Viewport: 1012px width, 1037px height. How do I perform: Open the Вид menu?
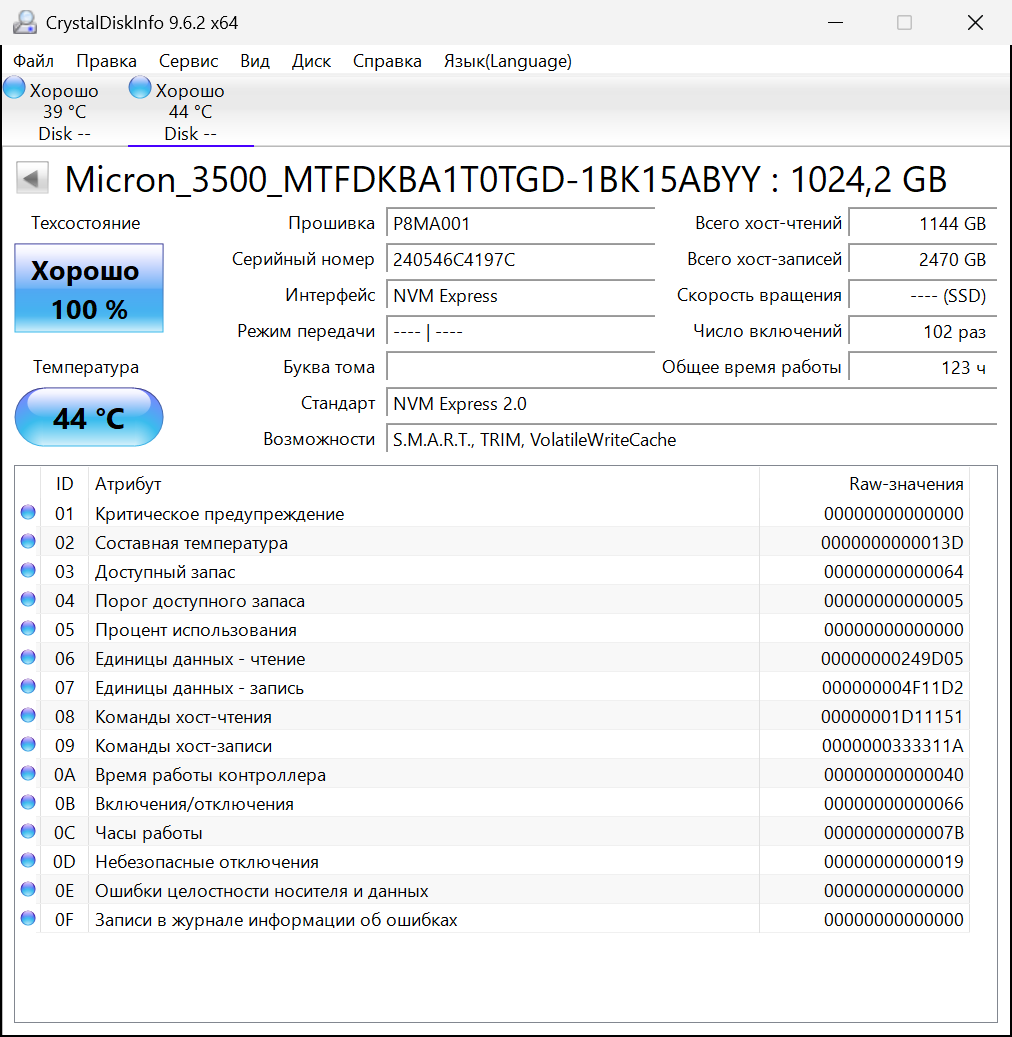[255, 62]
